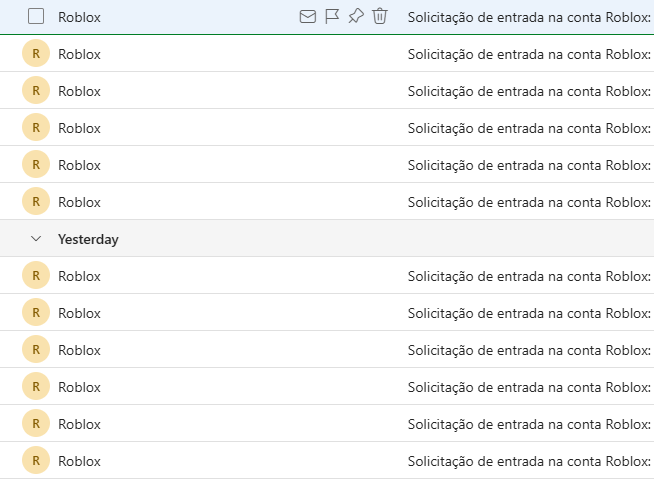Open highlighted email's subject 'Solicitação de entrada na conta Roblox'
This screenshot has height=481, width=654.
[529, 17]
